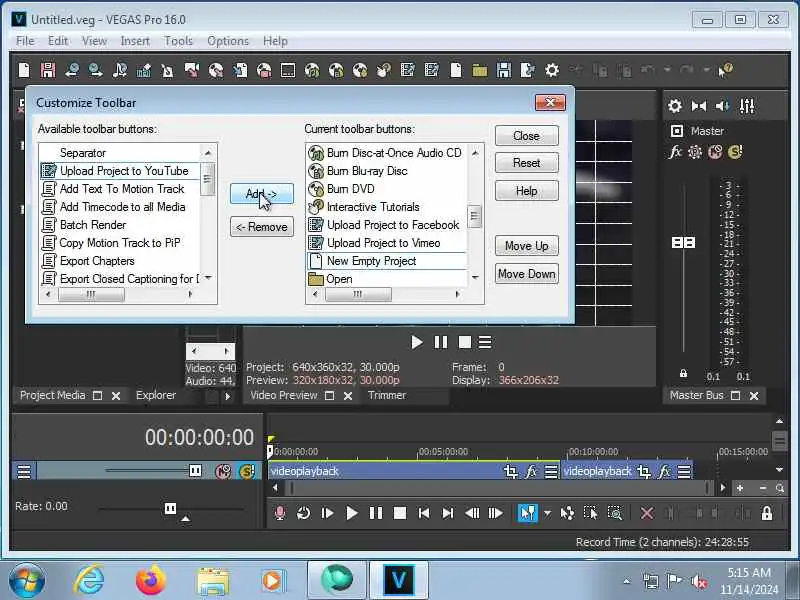Image resolution: width=800 pixels, height=600 pixels.
Task: Click the Add -> button
Action: coord(262,194)
